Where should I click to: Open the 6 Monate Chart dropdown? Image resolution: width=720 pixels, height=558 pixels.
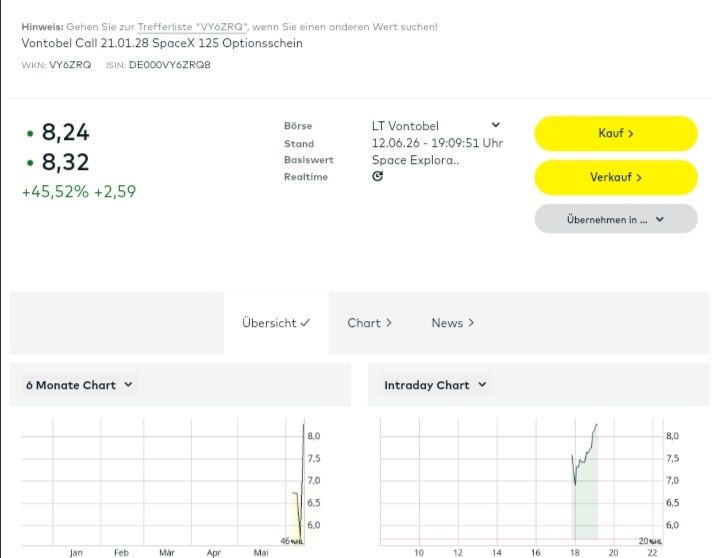(79, 385)
